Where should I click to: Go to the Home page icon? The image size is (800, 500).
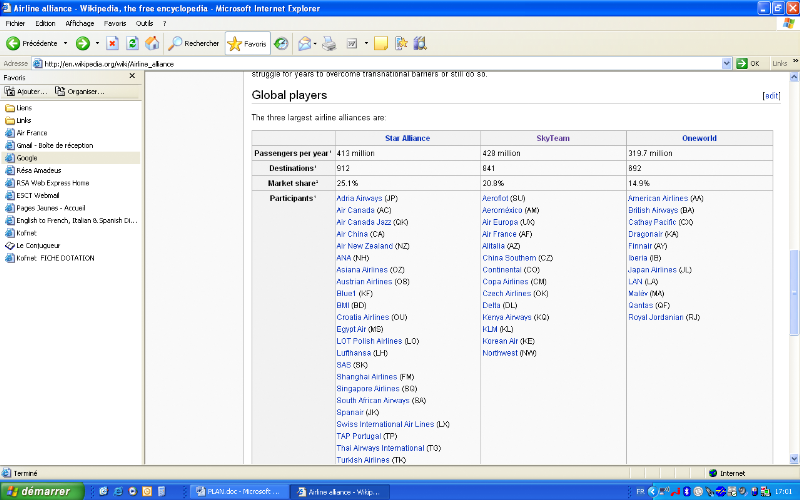tap(152, 43)
